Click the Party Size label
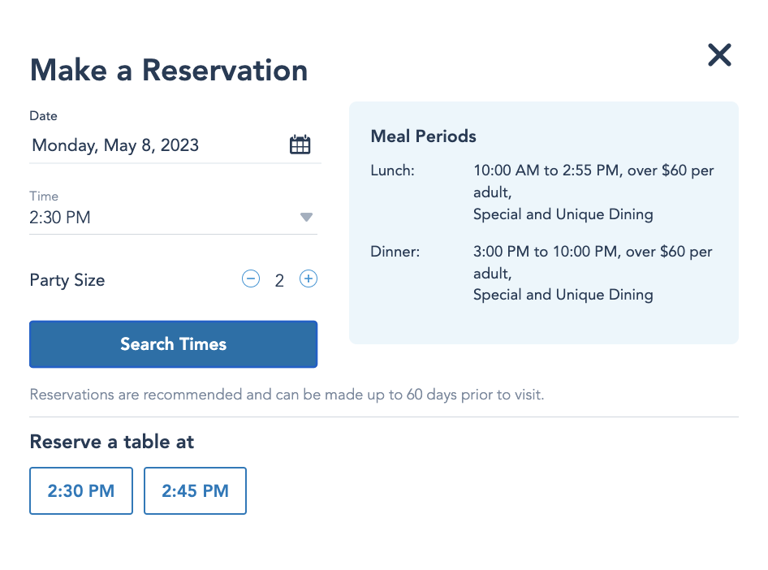This screenshot has width=768, height=570. click(x=67, y=280)
